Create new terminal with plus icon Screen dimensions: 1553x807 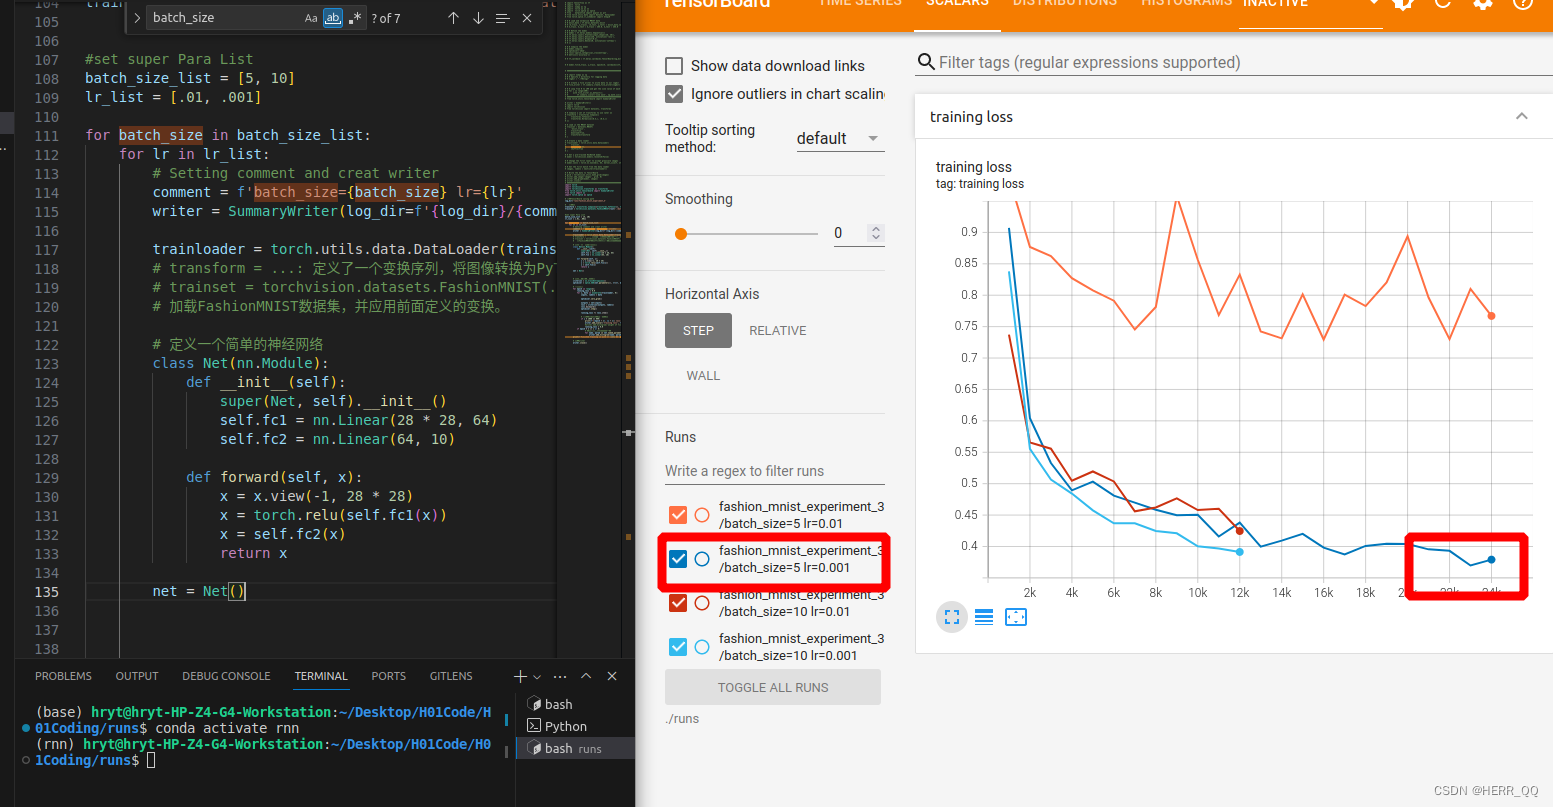(x=520, y=677)
